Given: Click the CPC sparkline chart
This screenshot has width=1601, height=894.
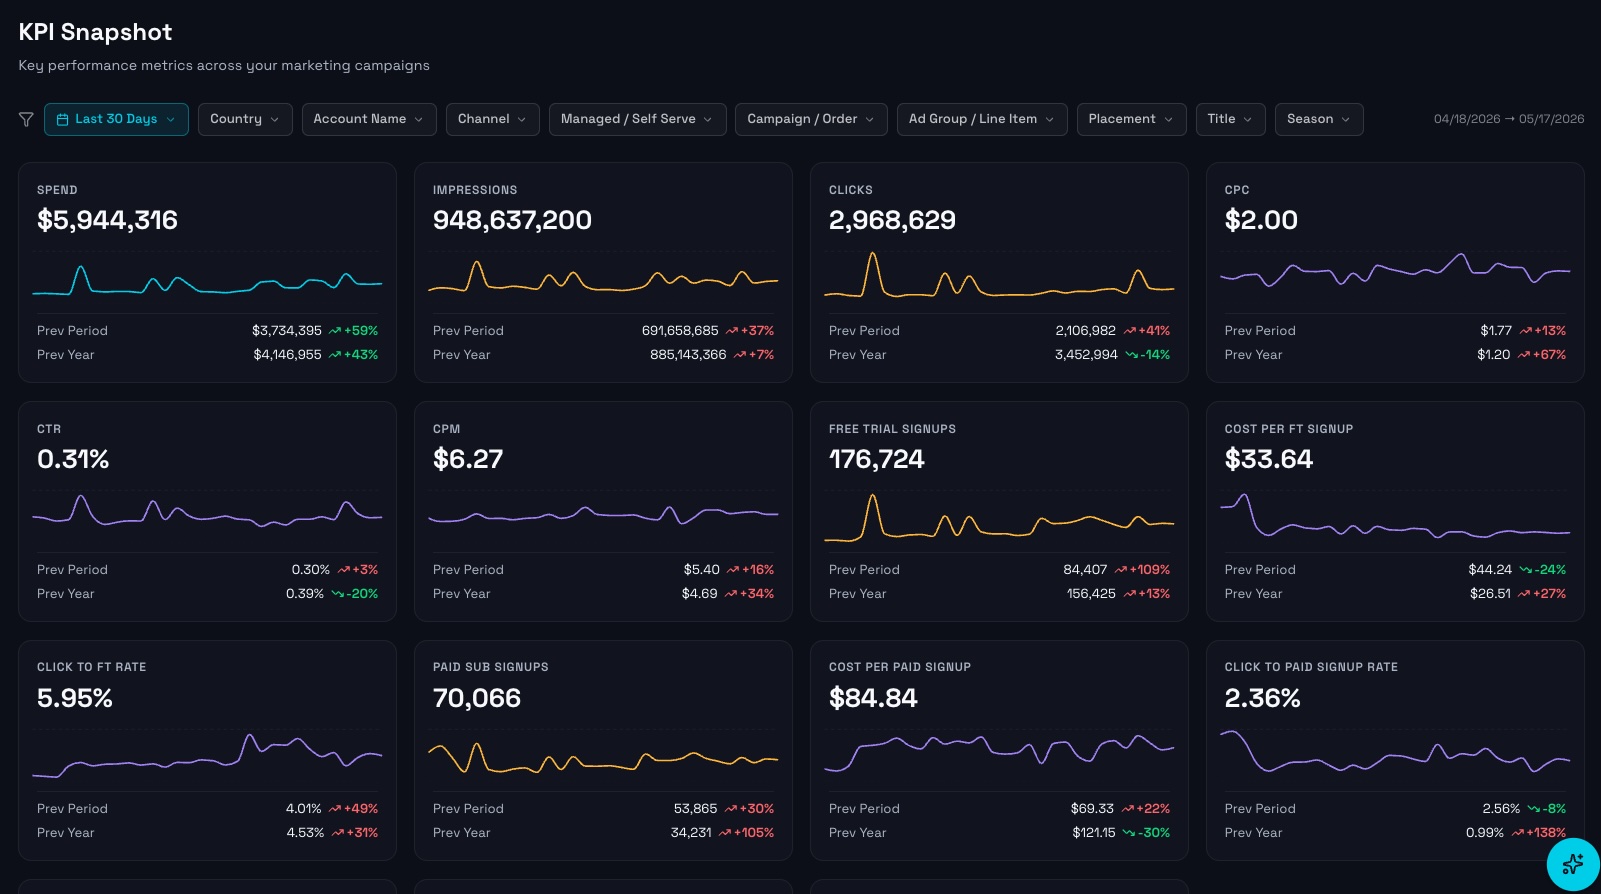Looking at the screenshot, I should pos(1395,270).
